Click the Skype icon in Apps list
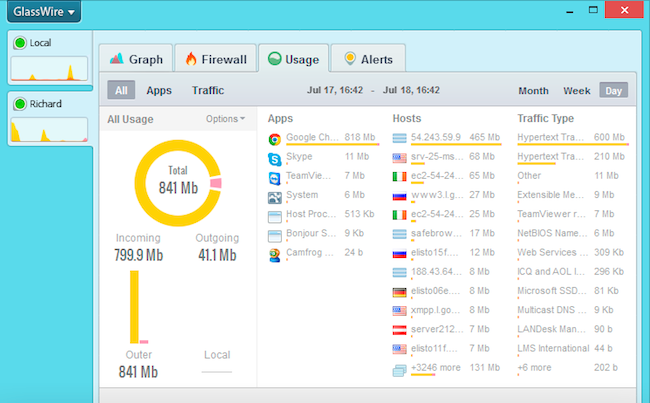 (x=274, y=158)
